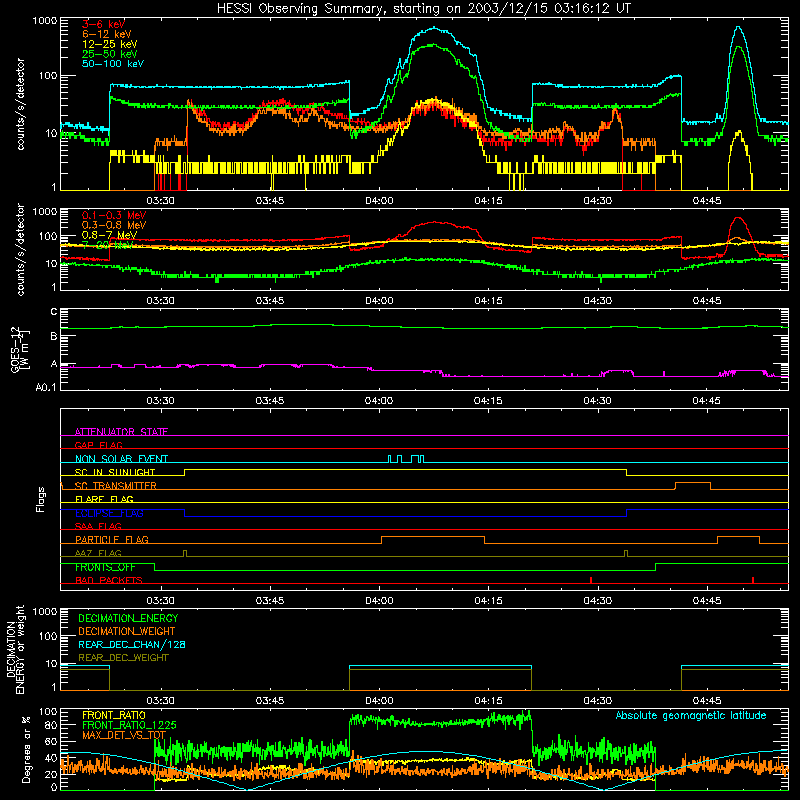Select the Absolute geomagnetic latitude label

coord(691,715)
